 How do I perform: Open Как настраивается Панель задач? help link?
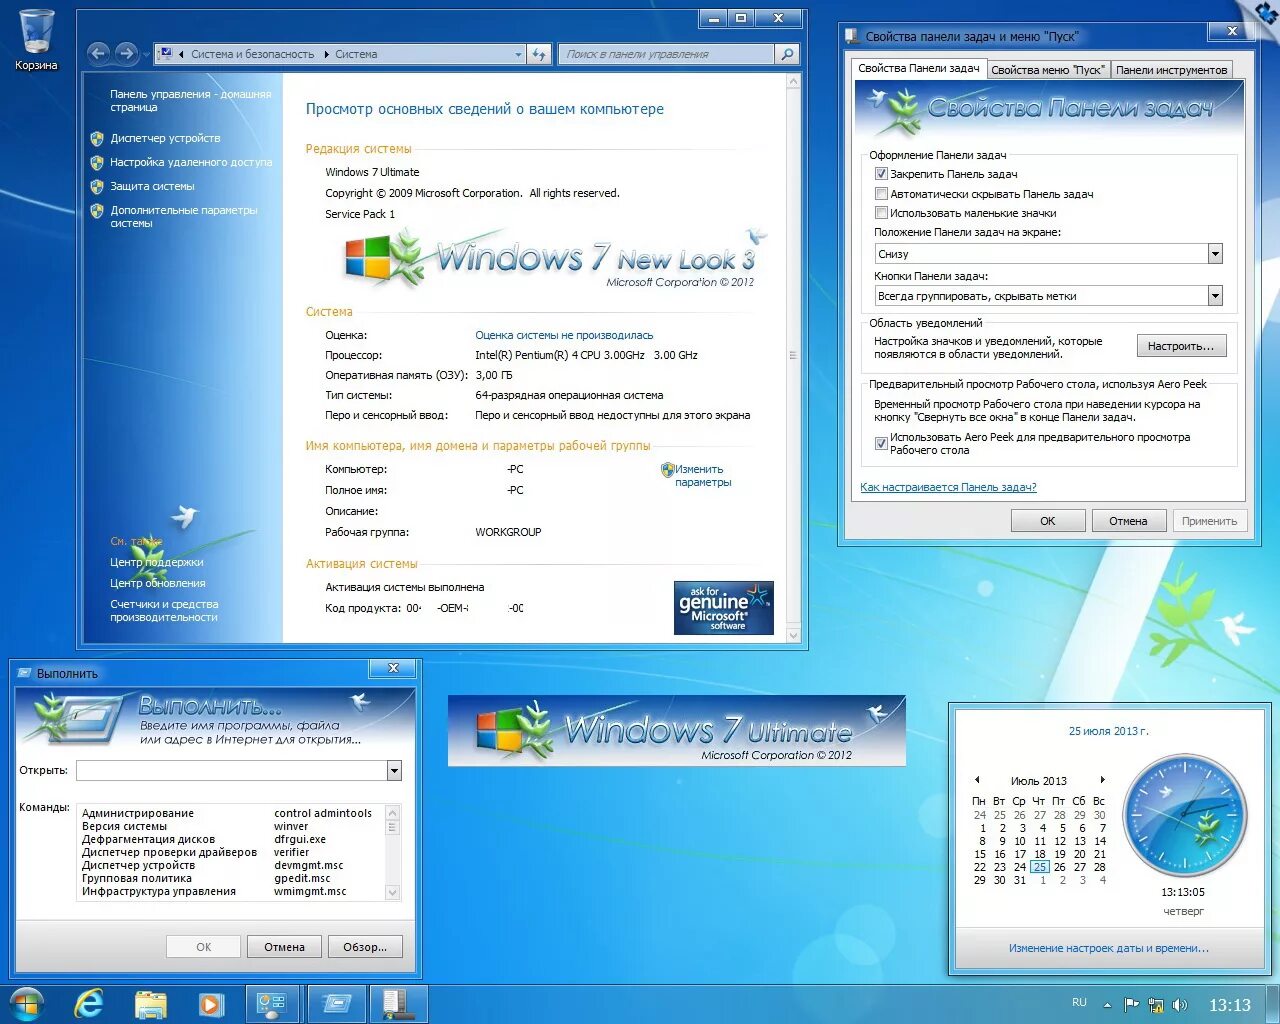948,487
